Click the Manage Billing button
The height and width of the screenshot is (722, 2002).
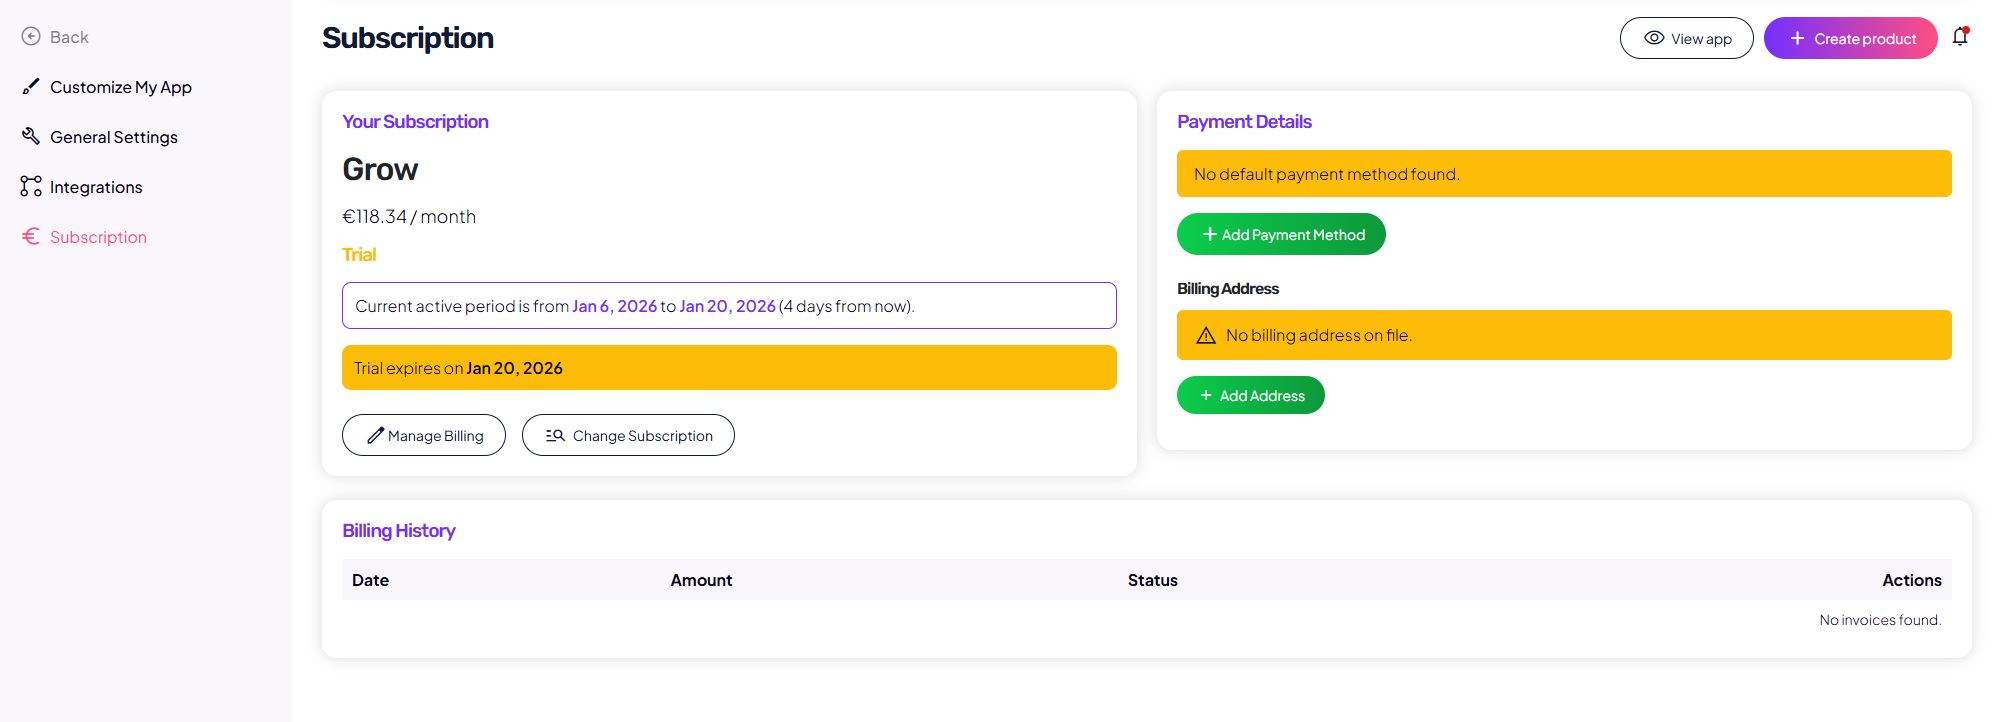(424, 435)
